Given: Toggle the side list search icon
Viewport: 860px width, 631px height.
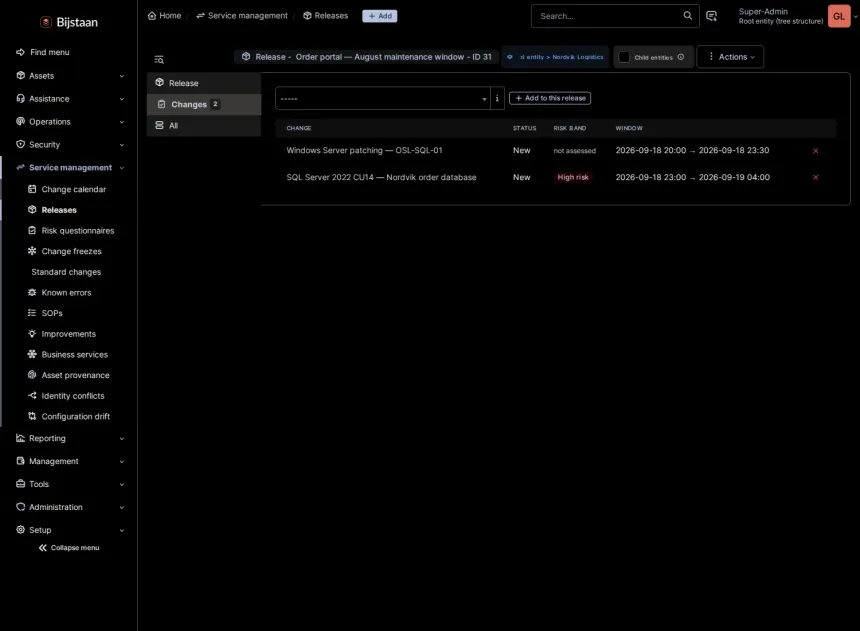Looking at the screenshot, I should (x=159, y=60).
